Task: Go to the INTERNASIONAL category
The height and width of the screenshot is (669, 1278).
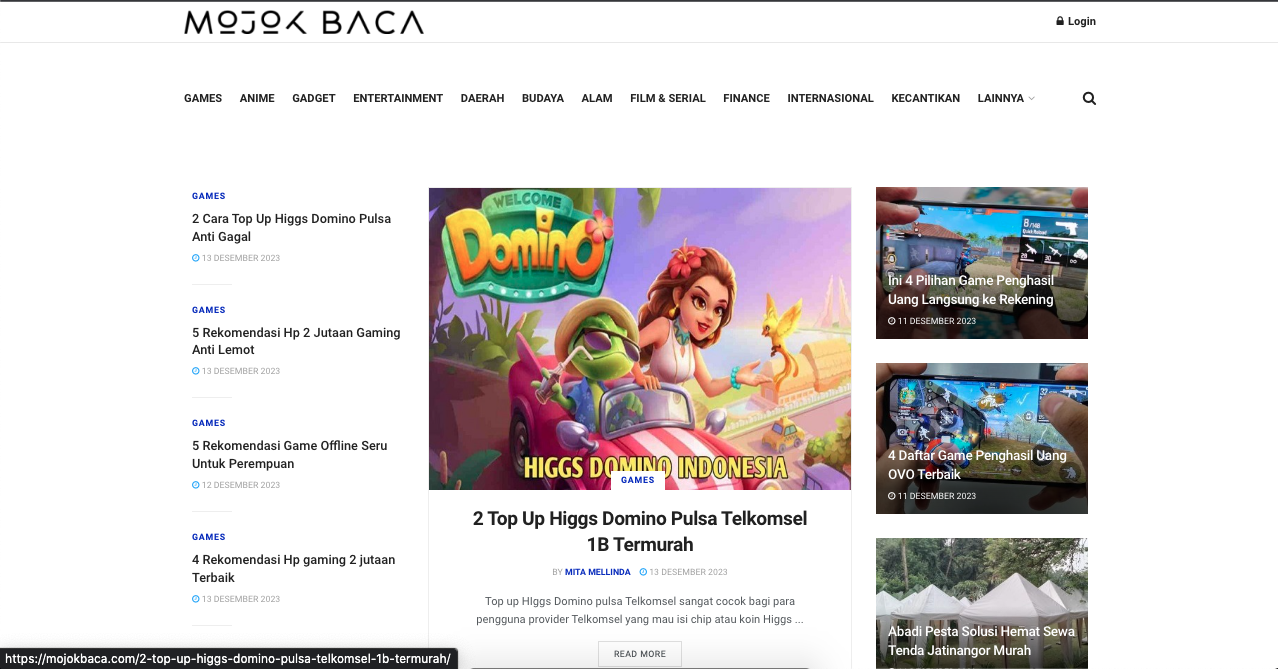Action: (x=830, y=98)
